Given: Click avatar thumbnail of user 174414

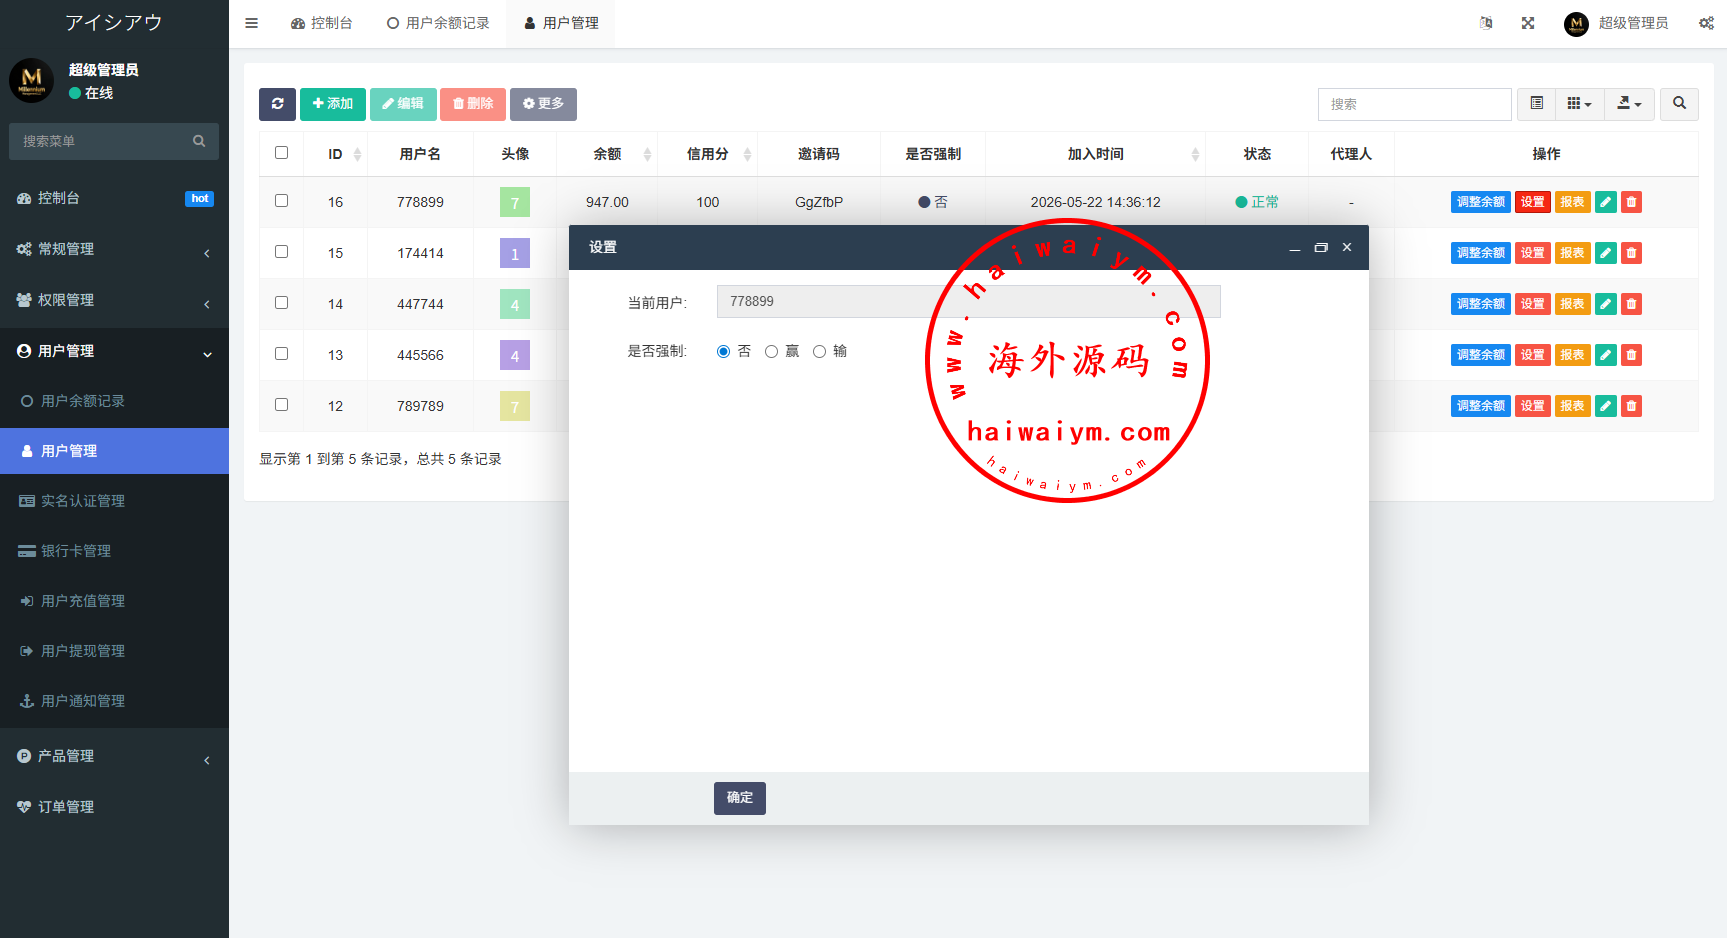Looking at the screenshot, I should (x=515, y=253).
